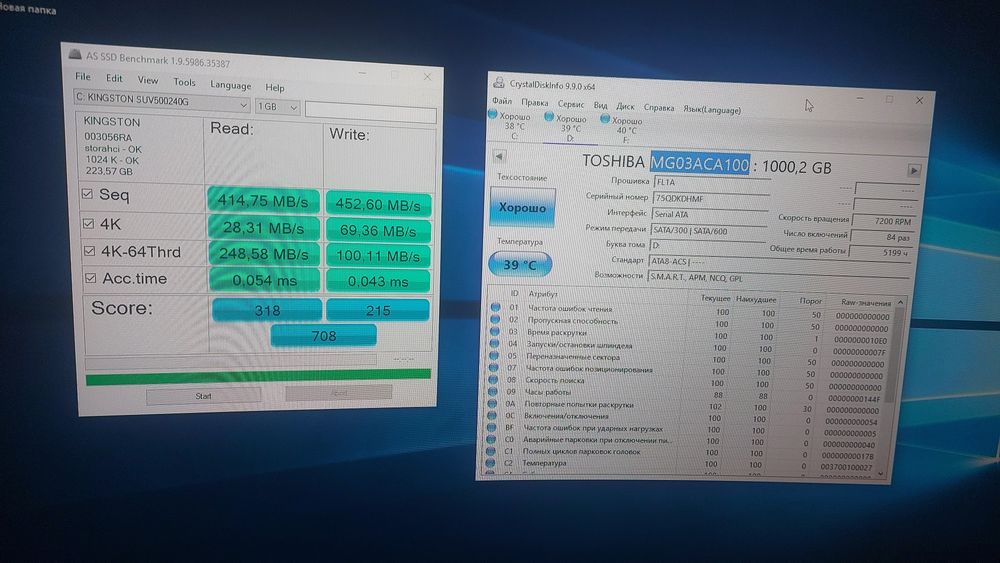Screen dimensions: 1000x563
Task: Click the Serial ATA interface field
Action: point(709,215)
